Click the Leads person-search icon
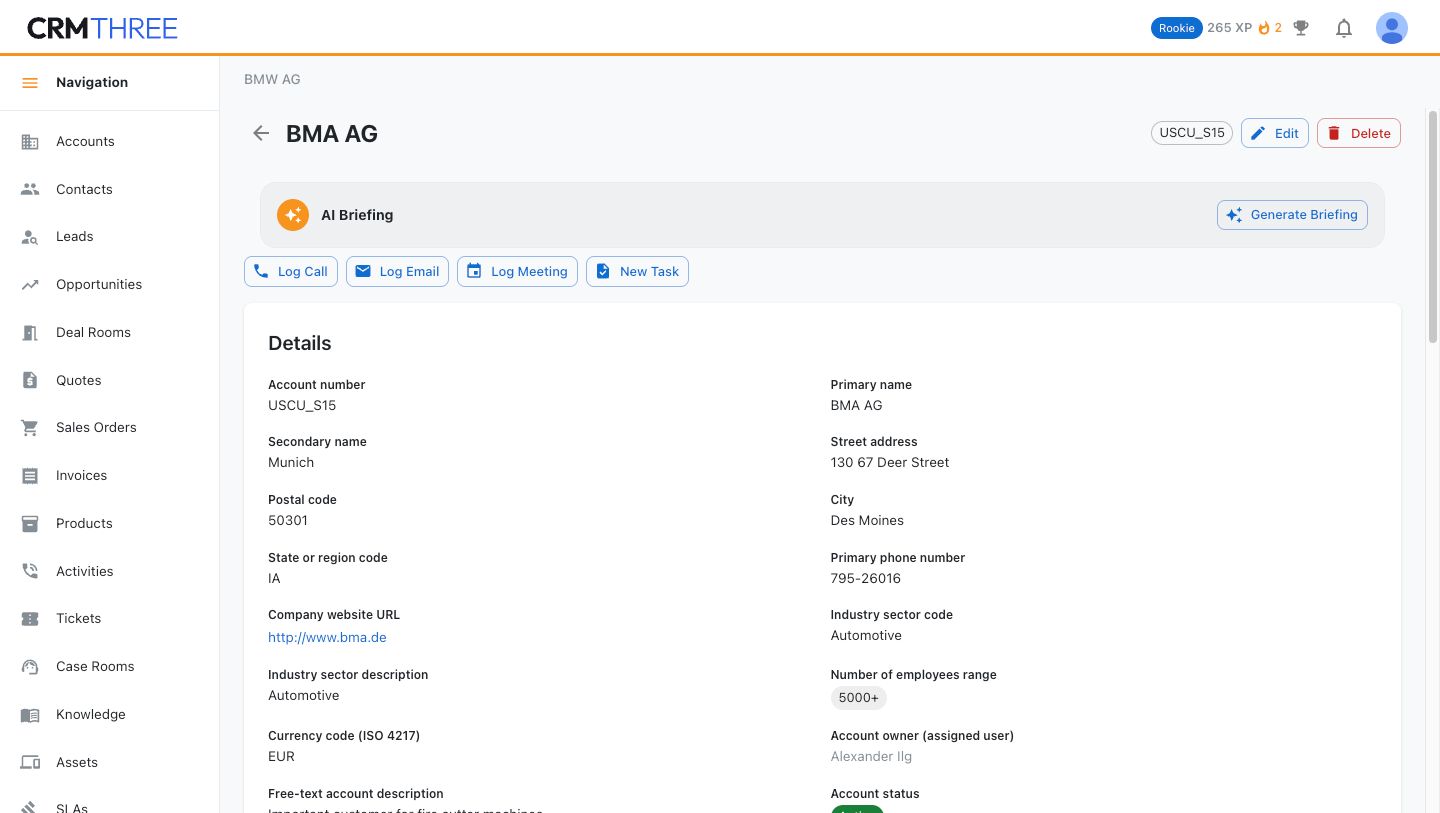The height and width of the screenshot is (813, 1440). (x=30, y=237)
